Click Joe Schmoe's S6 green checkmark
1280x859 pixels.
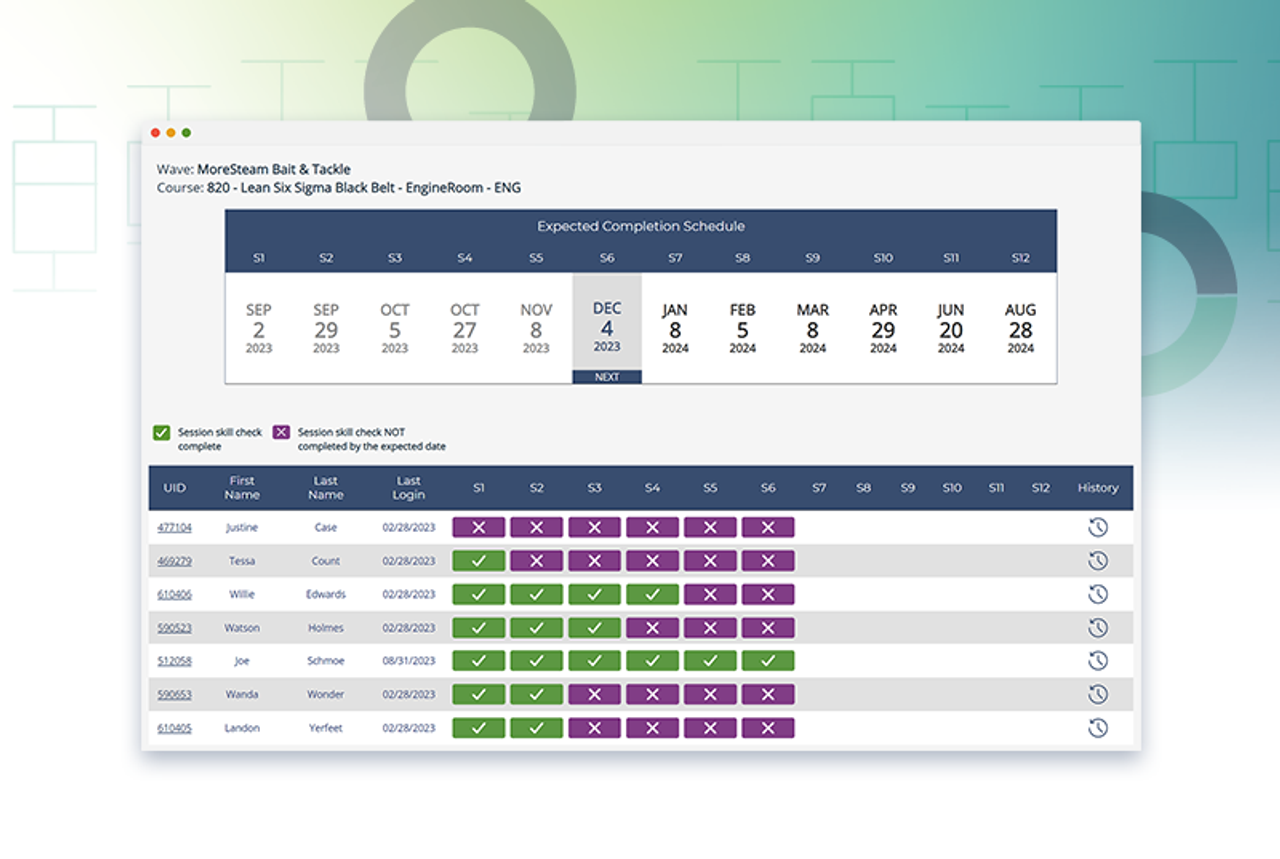pos(768,660)
